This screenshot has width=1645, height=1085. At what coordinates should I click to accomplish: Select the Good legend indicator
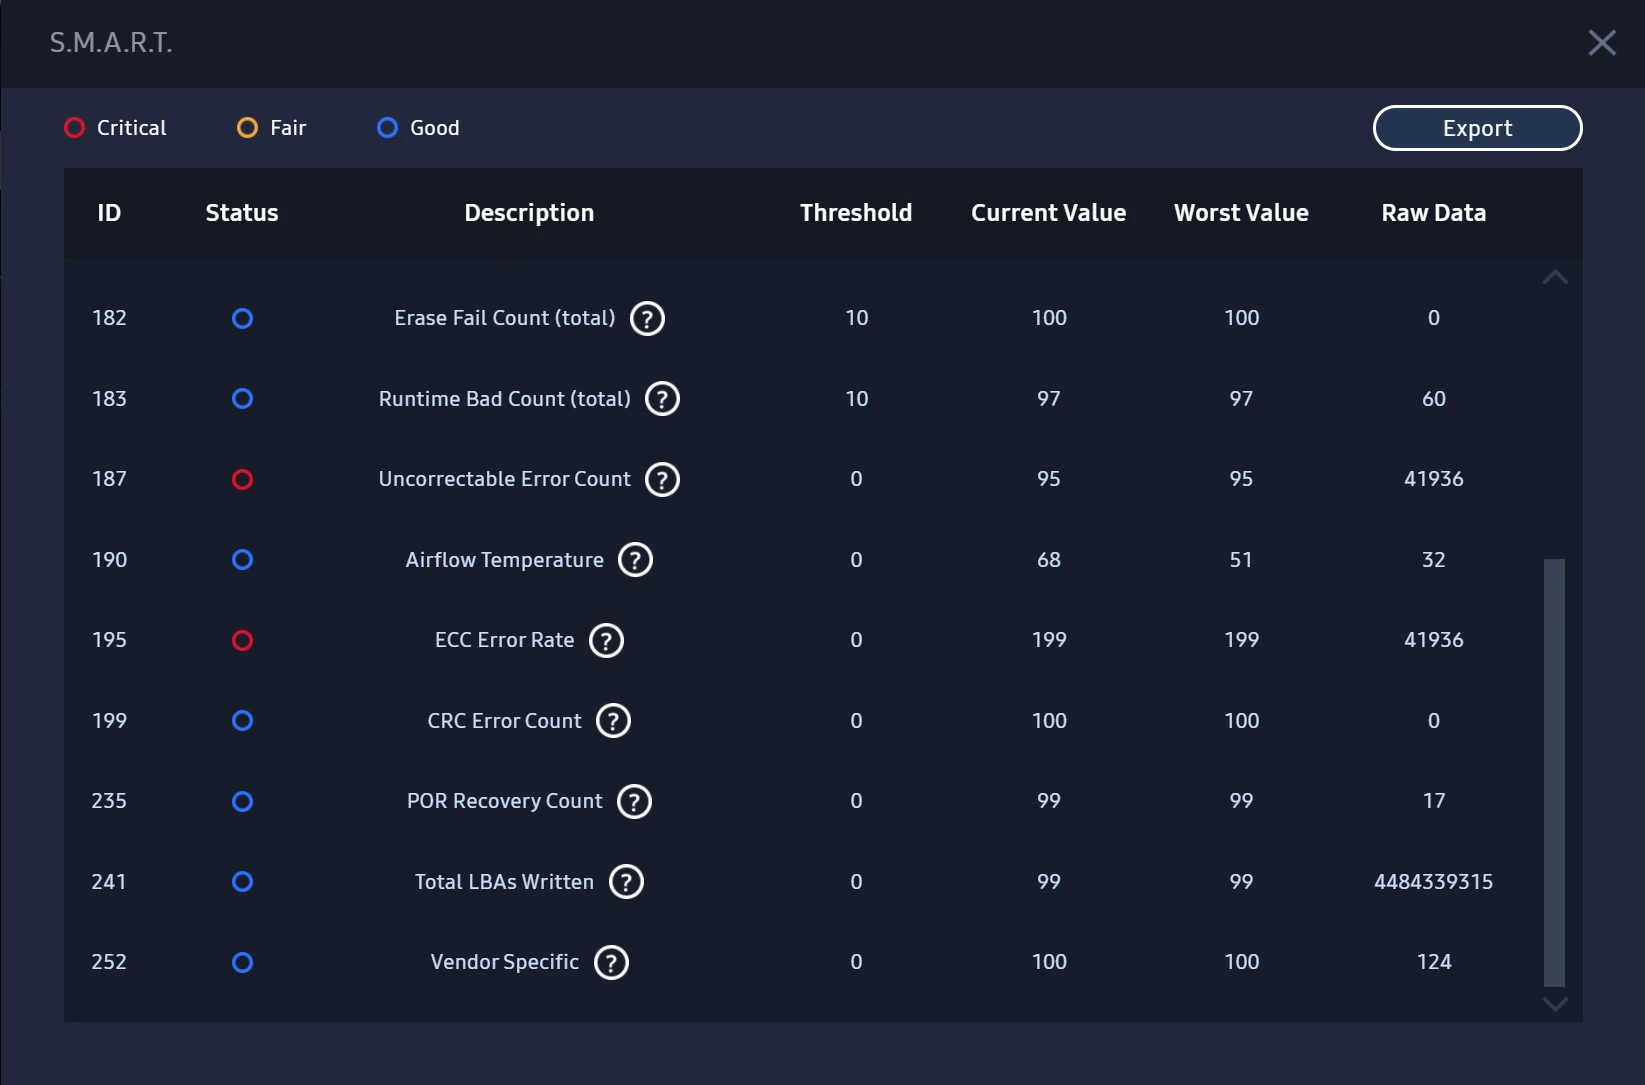(387, 127)
